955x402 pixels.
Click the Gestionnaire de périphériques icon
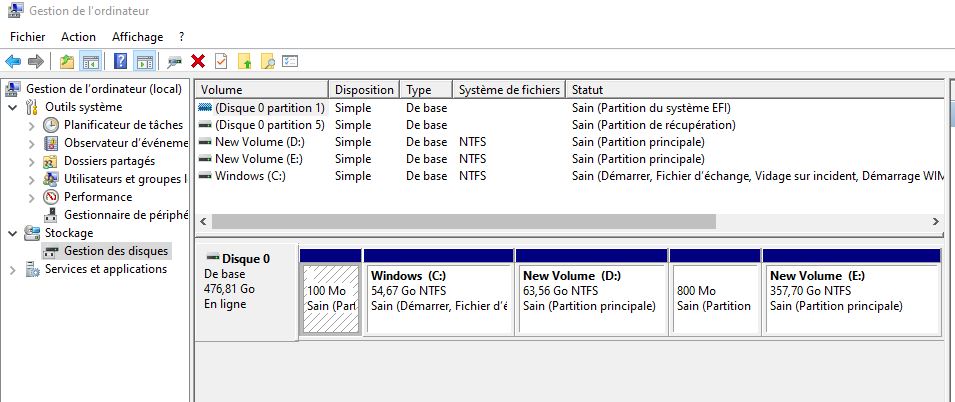tap(51, 215)
